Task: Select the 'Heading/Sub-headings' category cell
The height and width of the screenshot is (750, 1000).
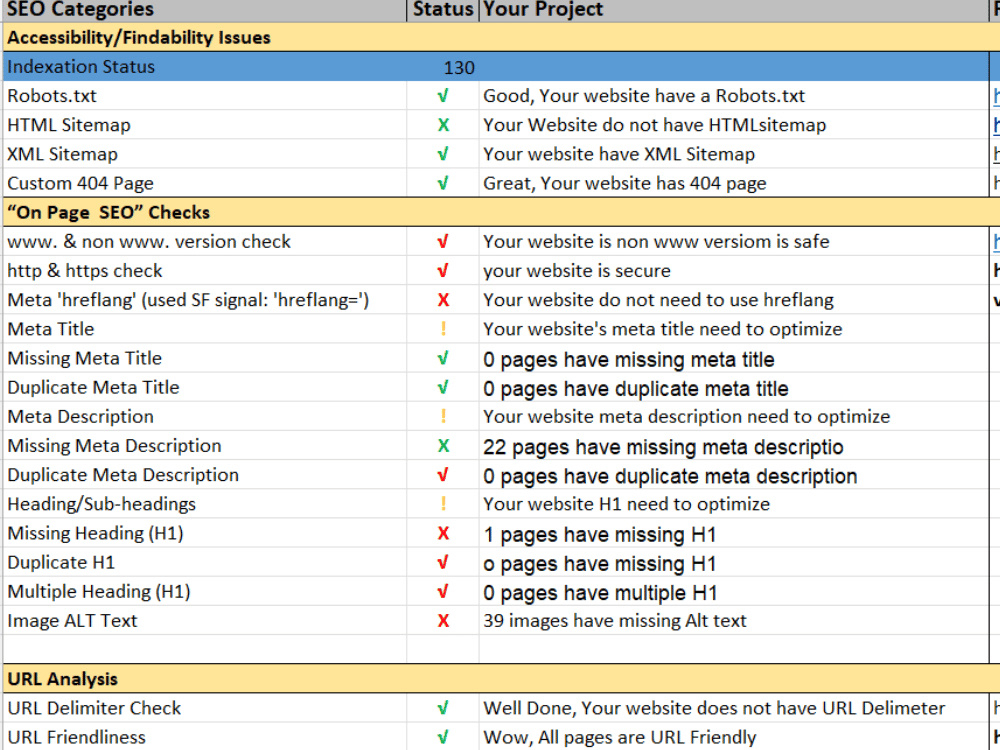Action: (x=205, y=504)
